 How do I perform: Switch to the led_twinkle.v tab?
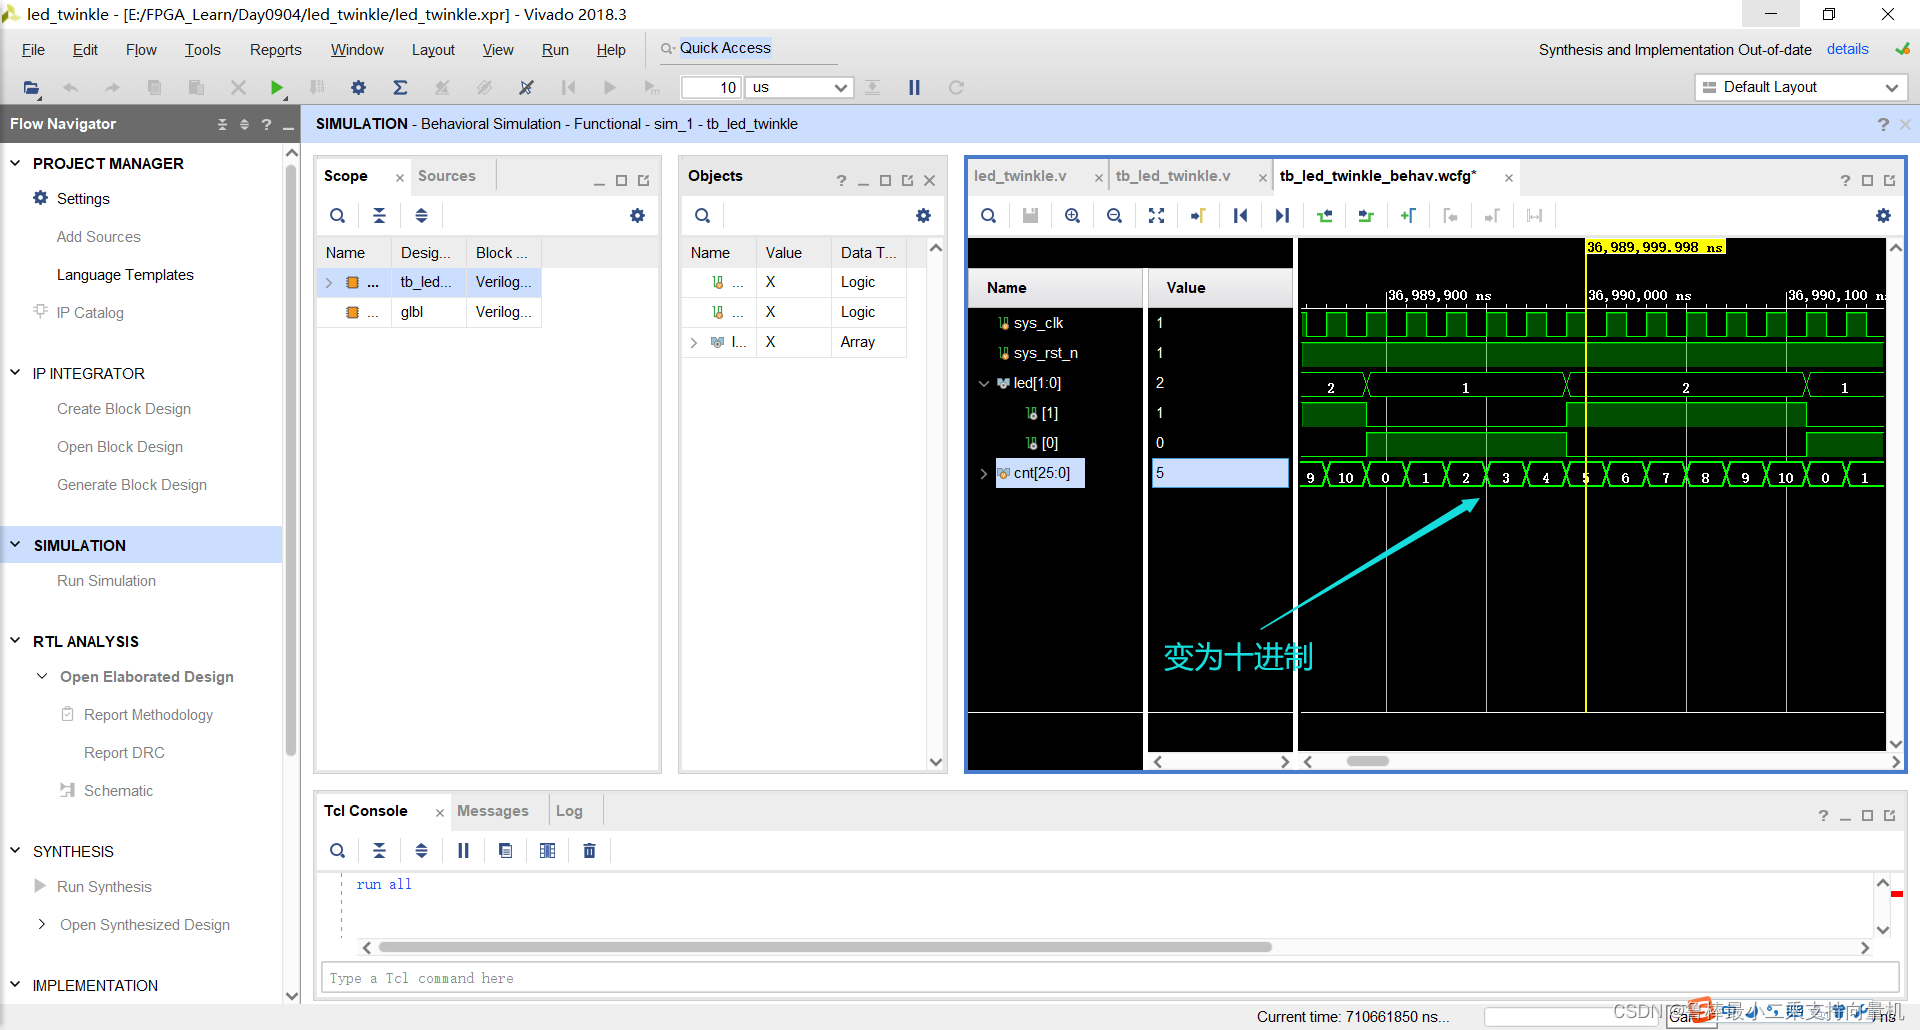(x=1020, y=176)
